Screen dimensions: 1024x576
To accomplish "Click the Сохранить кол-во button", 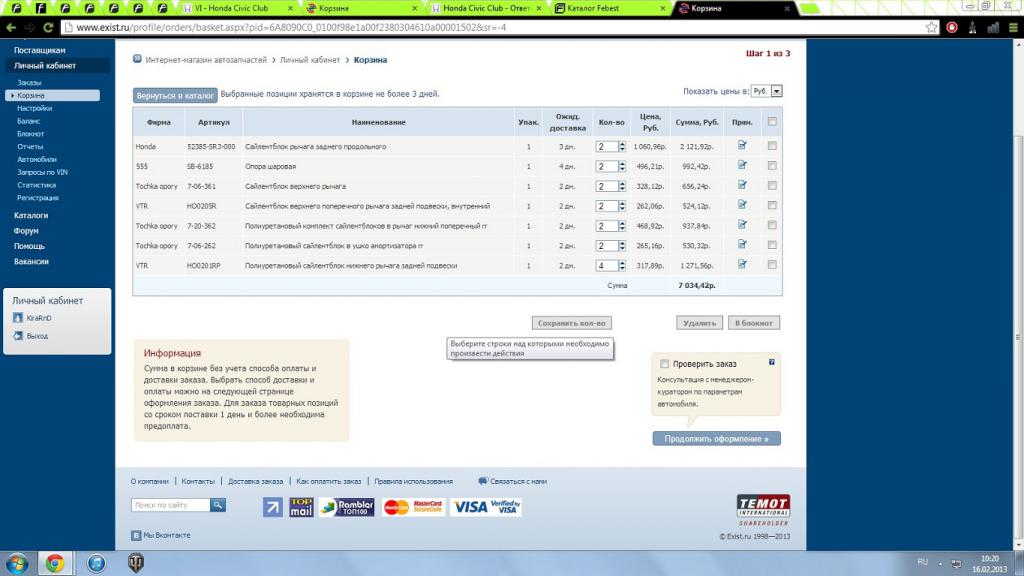I will (x=571, y=323).
